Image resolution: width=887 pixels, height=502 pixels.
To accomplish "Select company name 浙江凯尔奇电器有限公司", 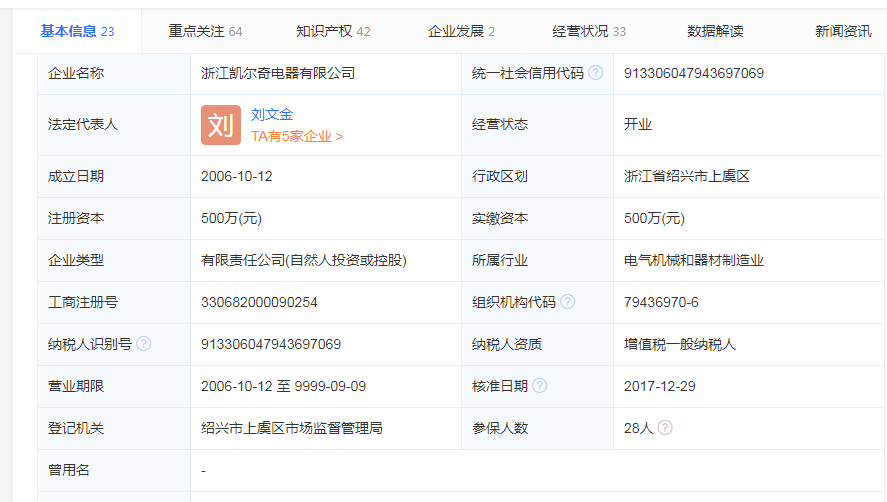I will tap(278, 73).
